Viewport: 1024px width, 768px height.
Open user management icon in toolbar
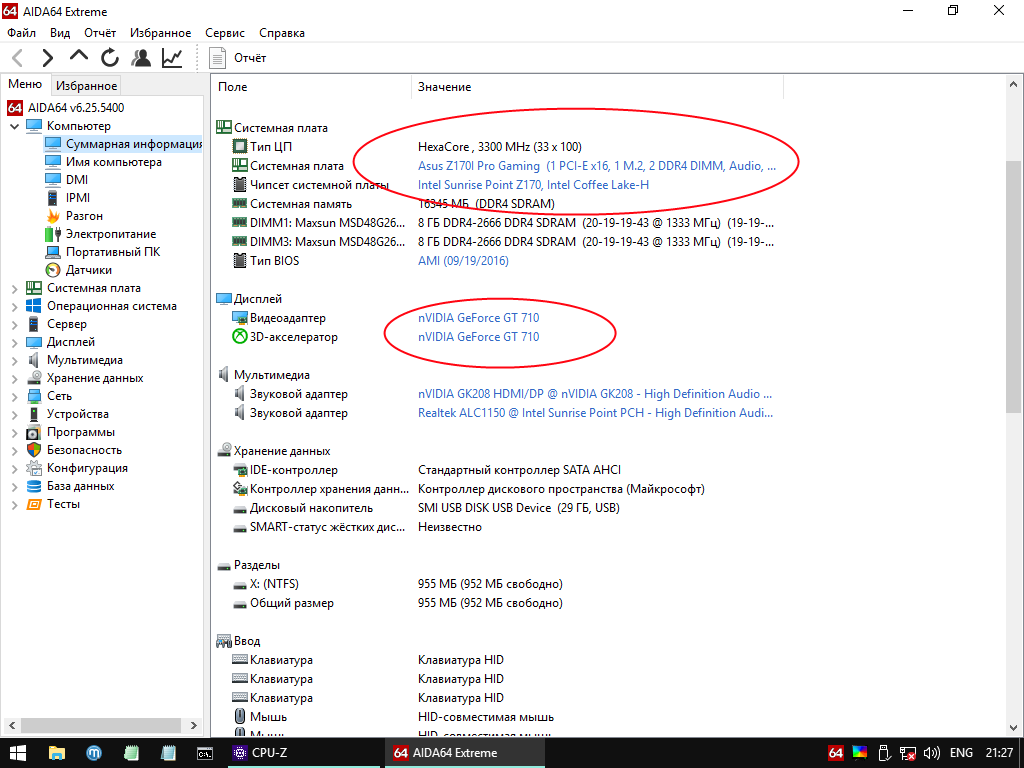(x=140, y=58)
